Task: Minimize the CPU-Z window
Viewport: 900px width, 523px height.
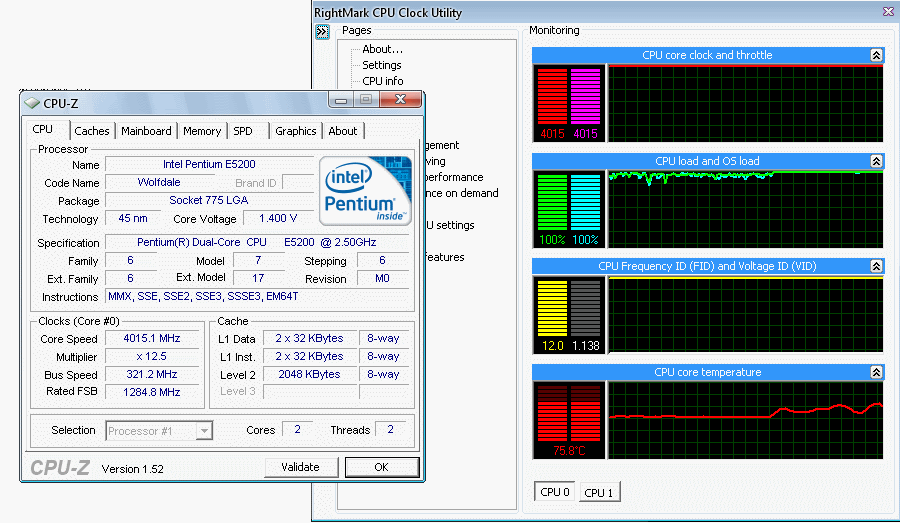Action: coord(341,99)
